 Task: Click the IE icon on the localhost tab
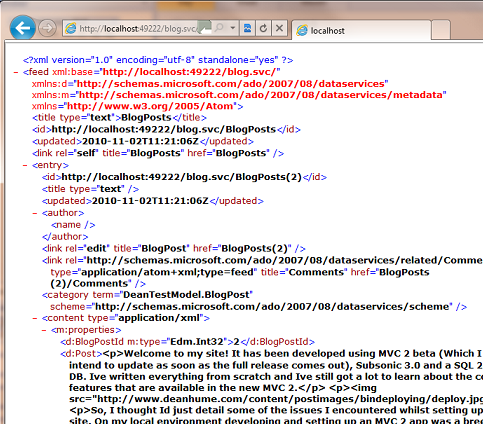[x=302, y=30]
